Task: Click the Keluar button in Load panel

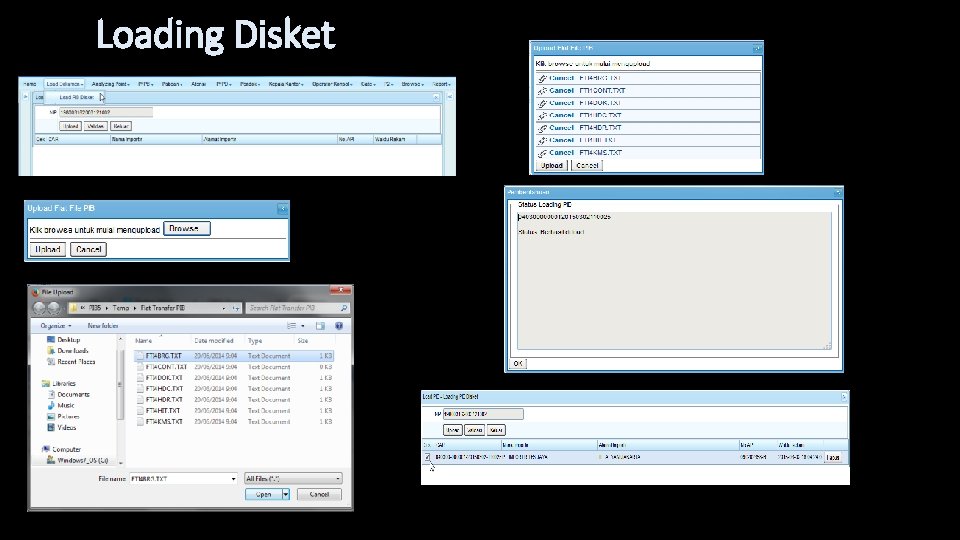Action: click(x=121, y=126)
